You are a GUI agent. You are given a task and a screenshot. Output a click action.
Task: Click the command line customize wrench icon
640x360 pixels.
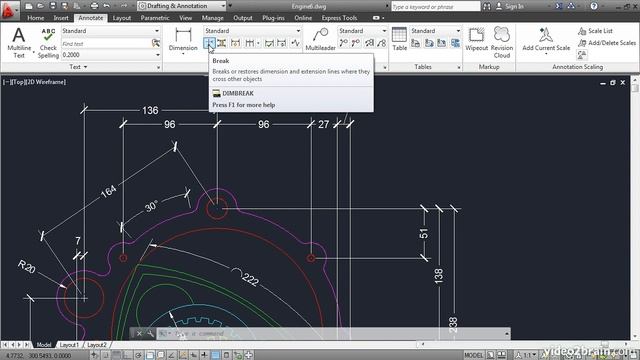pyautogui.click(x=150, y=333)
